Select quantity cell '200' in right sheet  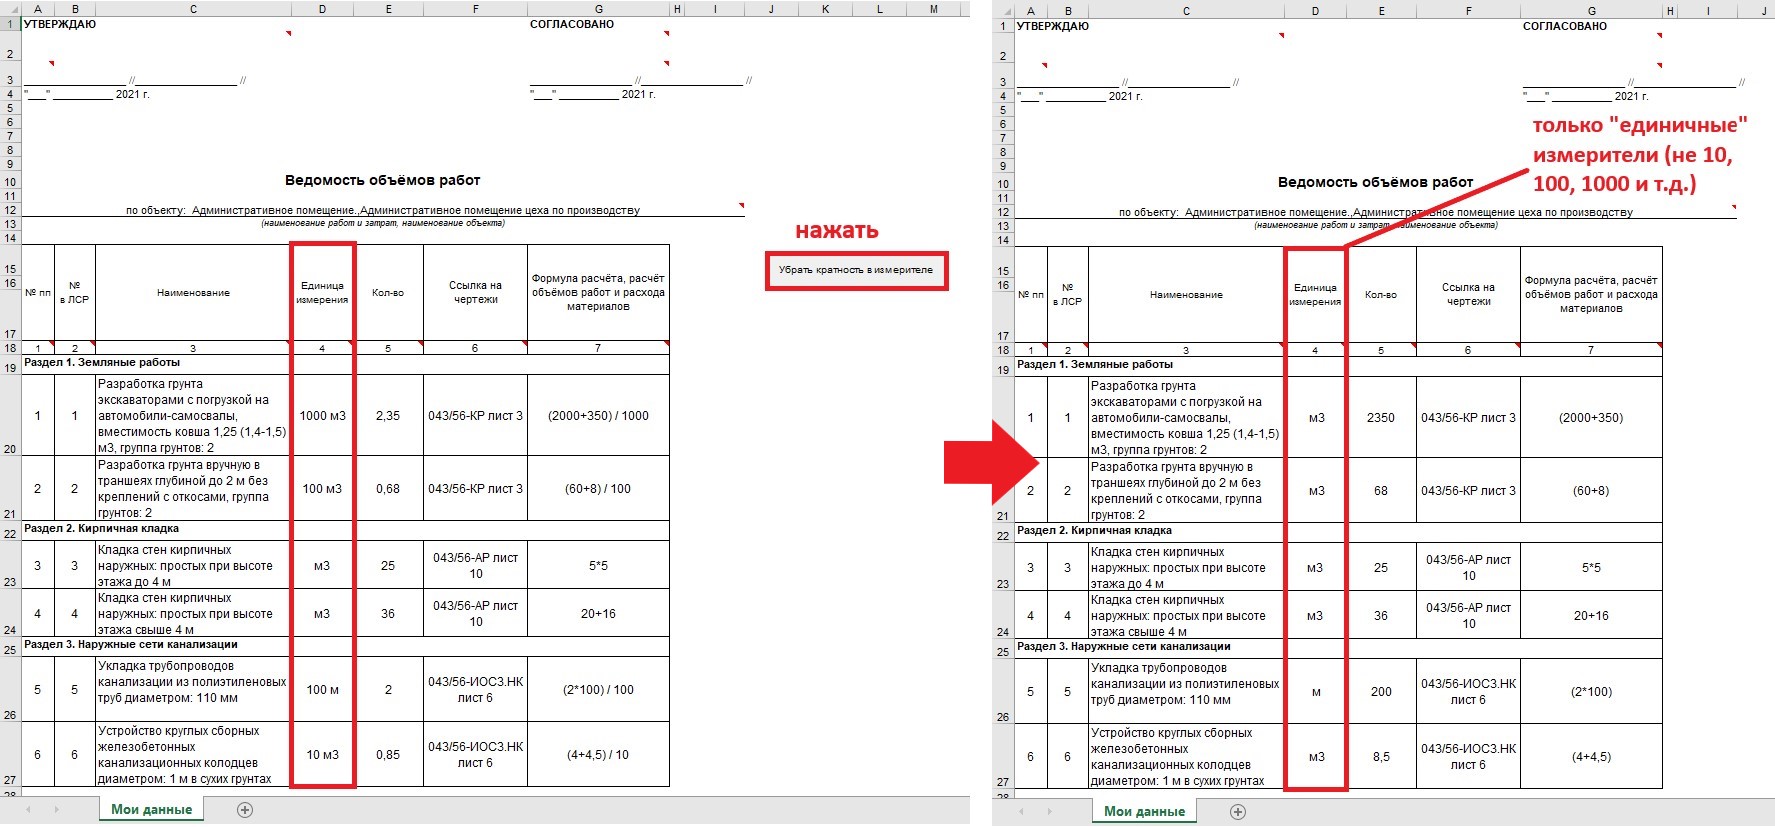pyautogui.click(x=1381, y=692)
